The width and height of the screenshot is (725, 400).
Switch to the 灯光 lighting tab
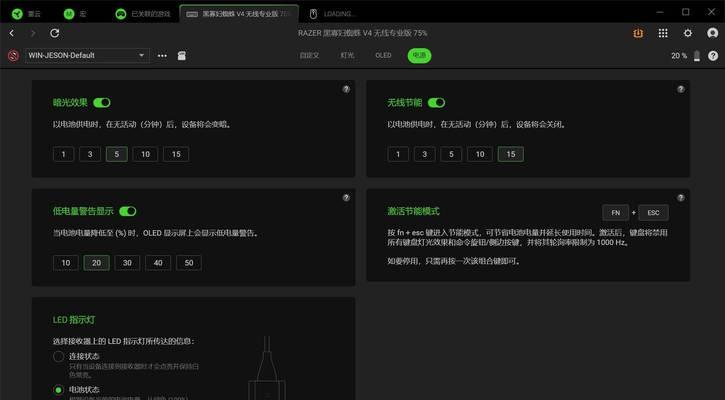[x=347, y=55]
